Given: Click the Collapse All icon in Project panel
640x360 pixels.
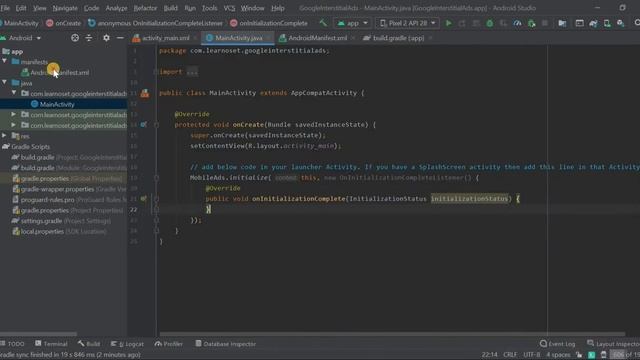Looking at the screenshot, I should (89, 38).
